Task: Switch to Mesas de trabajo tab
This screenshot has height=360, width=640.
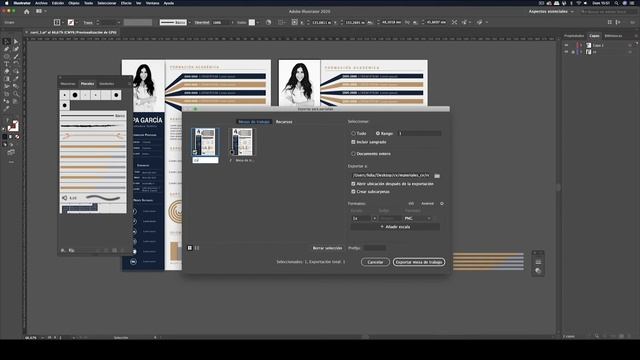Action: [254, 122]
